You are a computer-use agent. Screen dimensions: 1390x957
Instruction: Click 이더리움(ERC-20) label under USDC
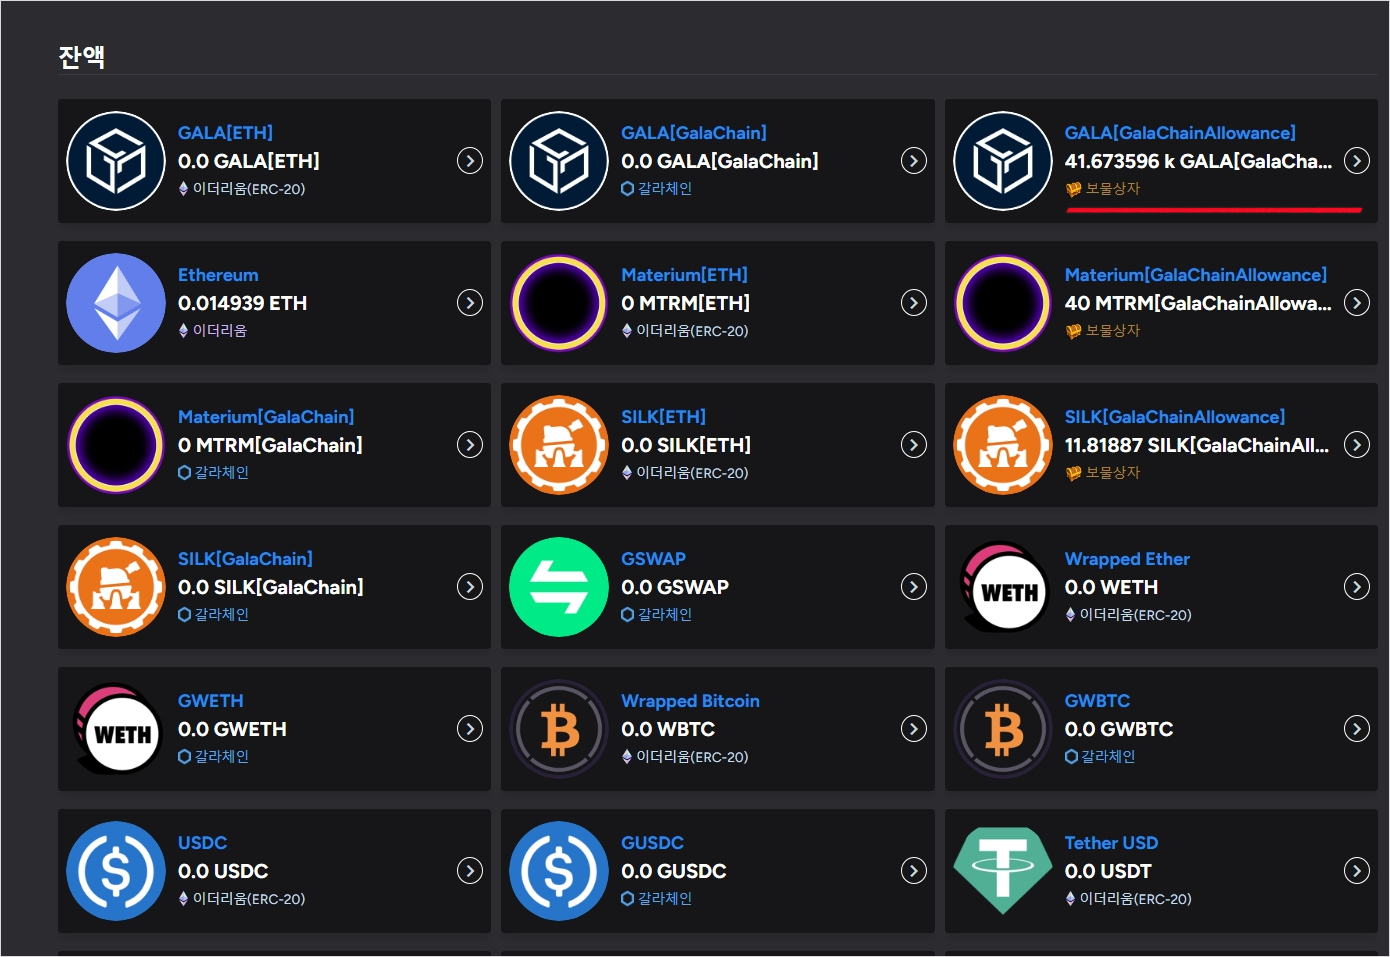249,898
